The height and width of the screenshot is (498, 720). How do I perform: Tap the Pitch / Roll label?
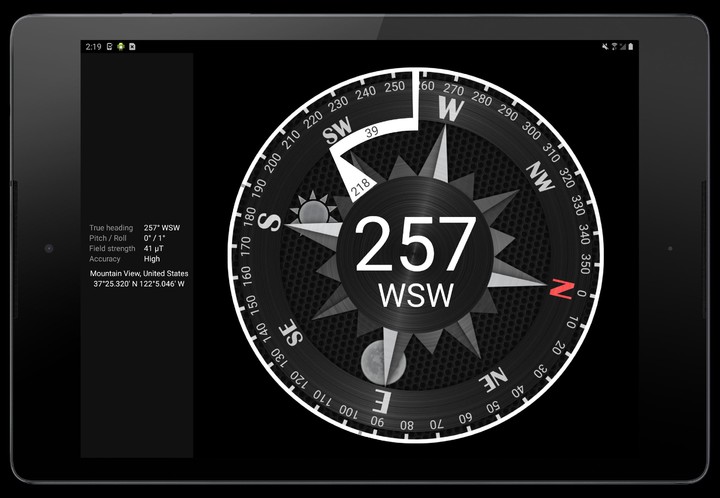click(x=107, y=238)
